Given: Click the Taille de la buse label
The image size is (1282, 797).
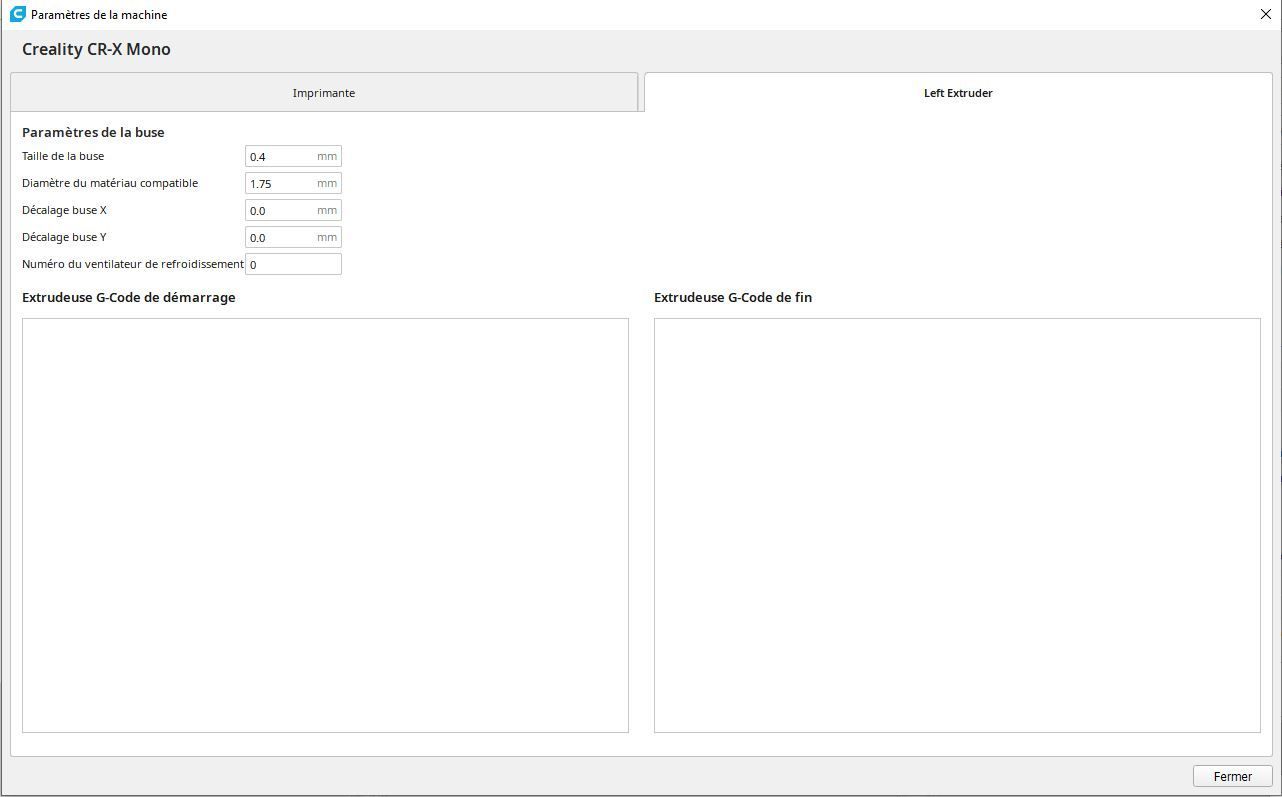Looking at the screenshot, I should pyautogui.click(x=63, y=156).
